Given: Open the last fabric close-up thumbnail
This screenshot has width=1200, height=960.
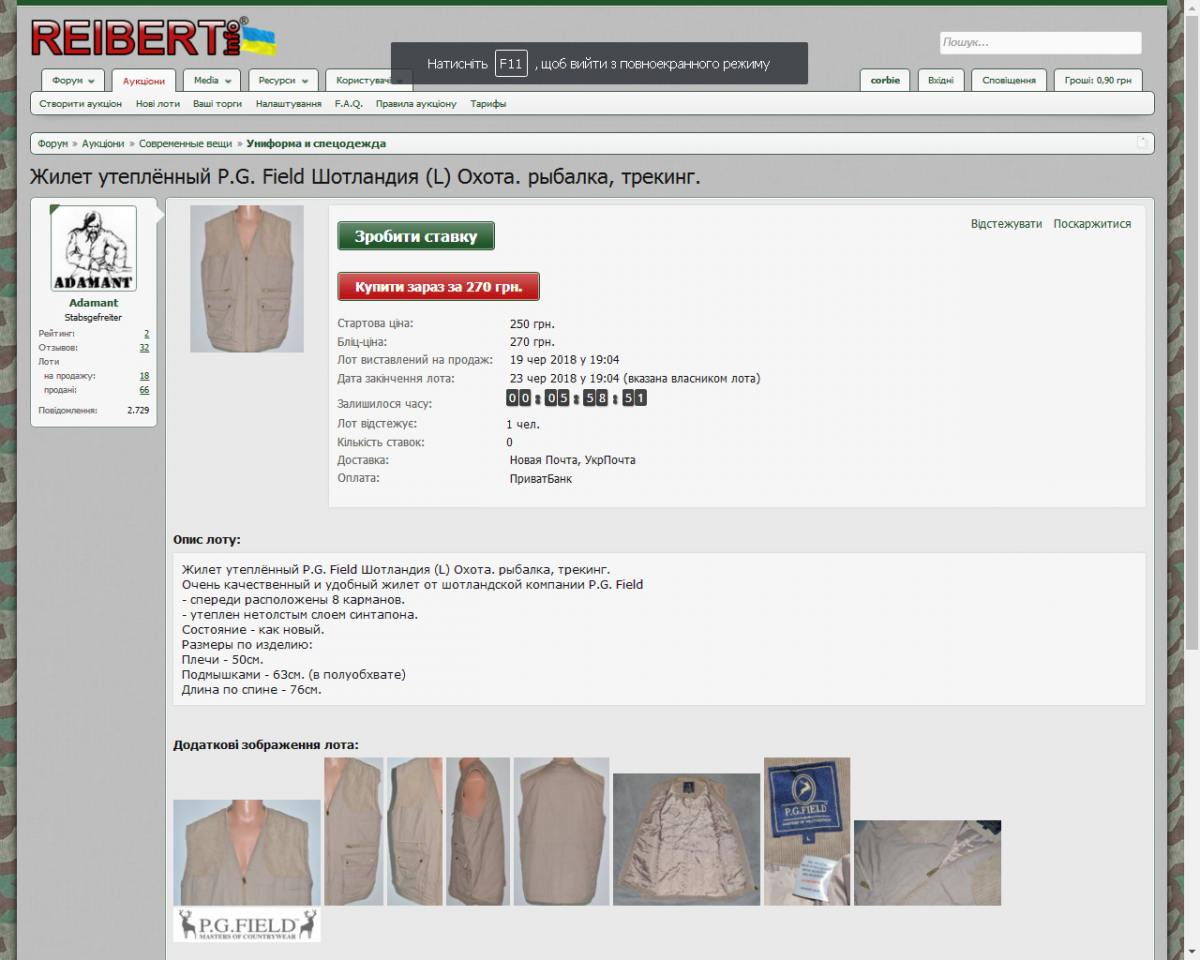Looking at the screenshot, I should [927, 863].
